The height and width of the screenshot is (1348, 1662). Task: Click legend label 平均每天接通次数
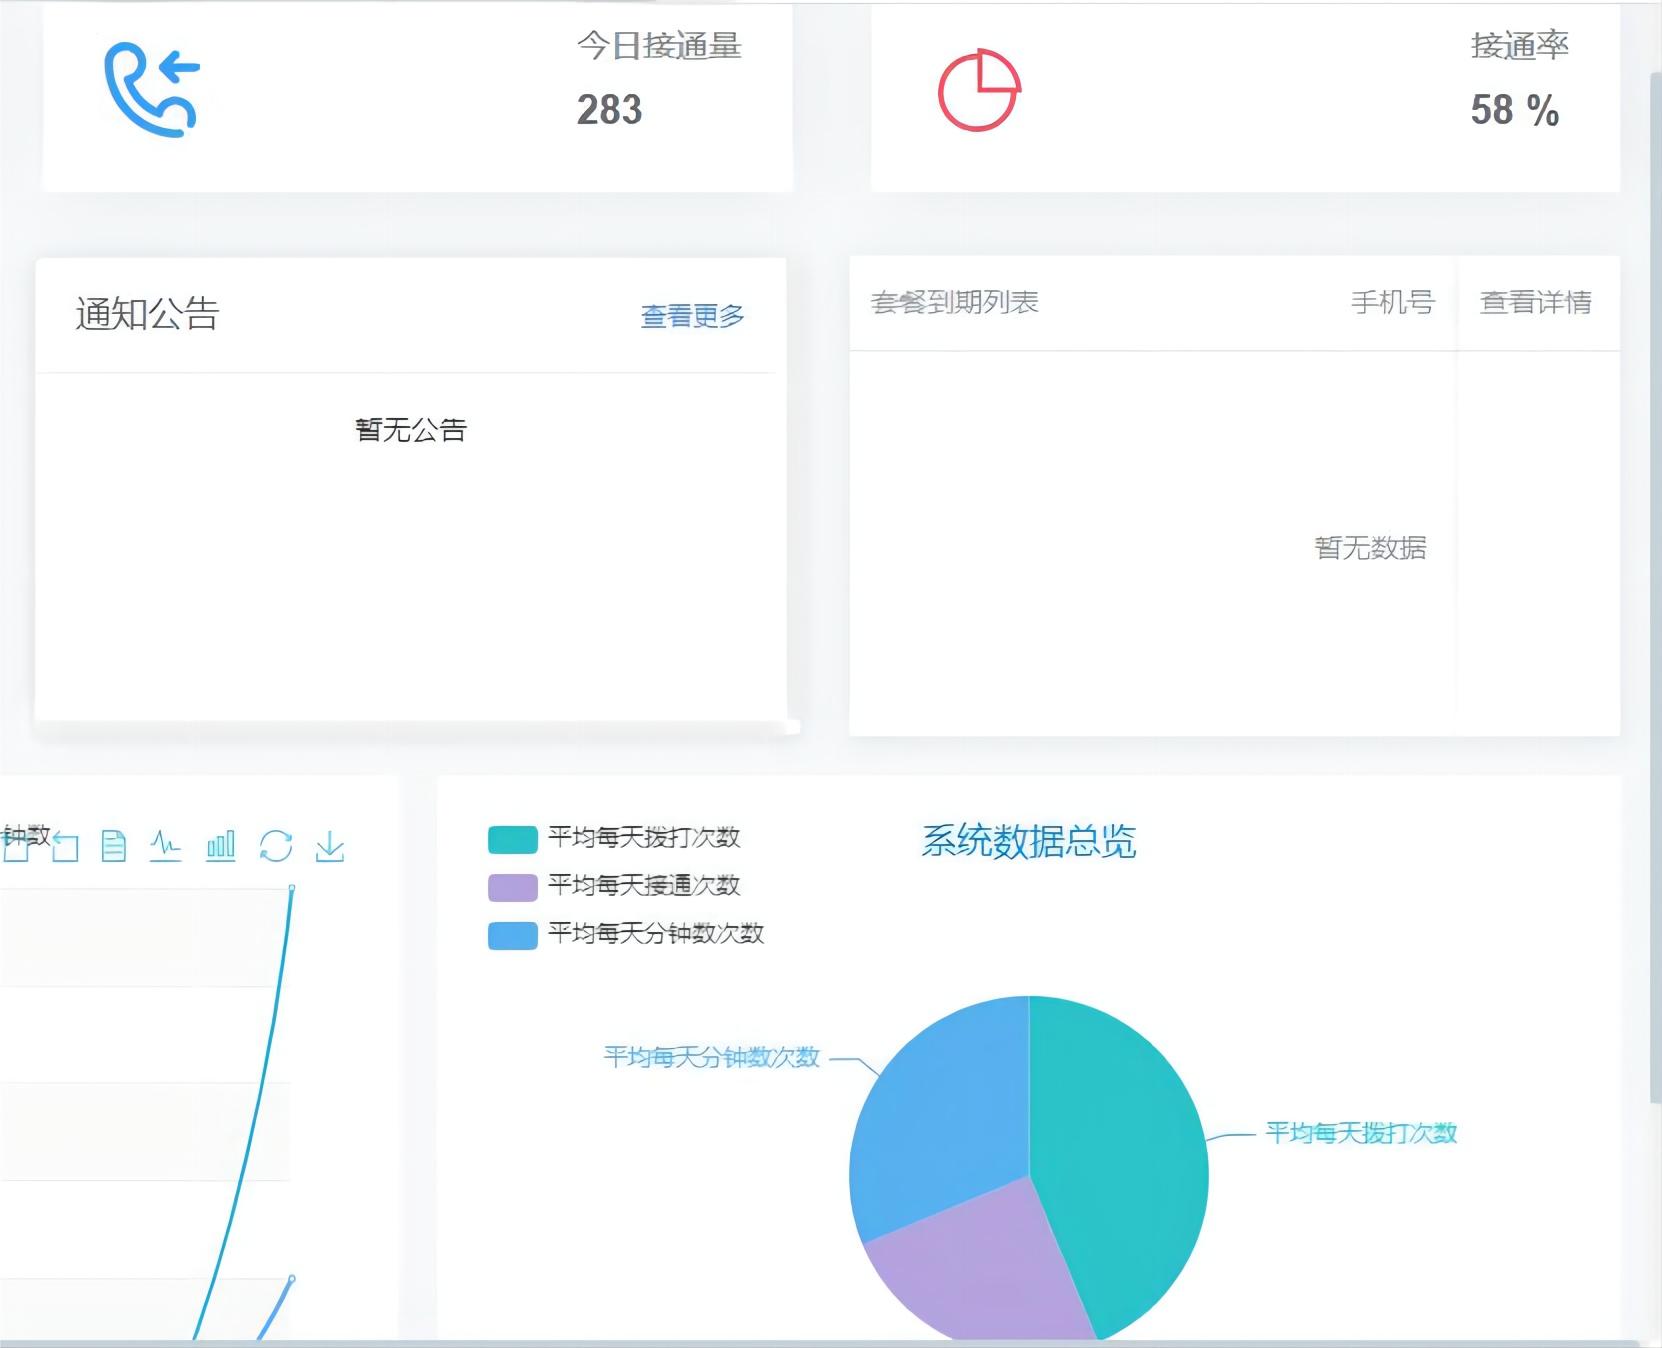[644, 885]
